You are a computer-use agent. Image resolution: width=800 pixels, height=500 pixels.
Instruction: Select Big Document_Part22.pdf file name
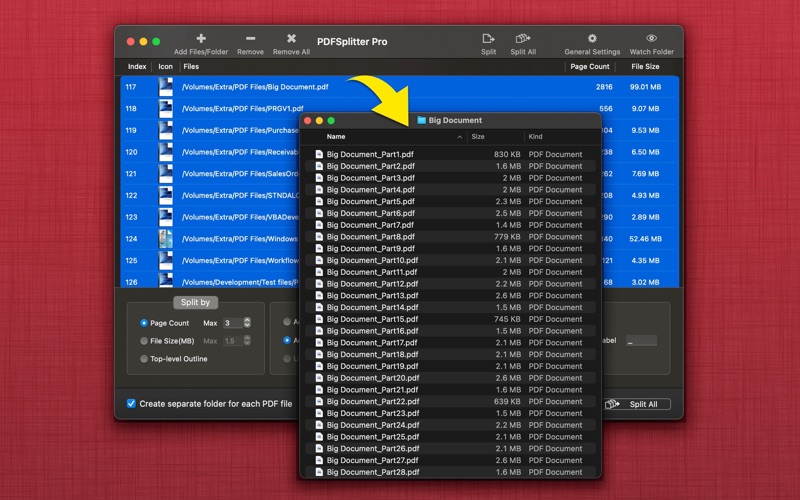click(x=372, y=402)
